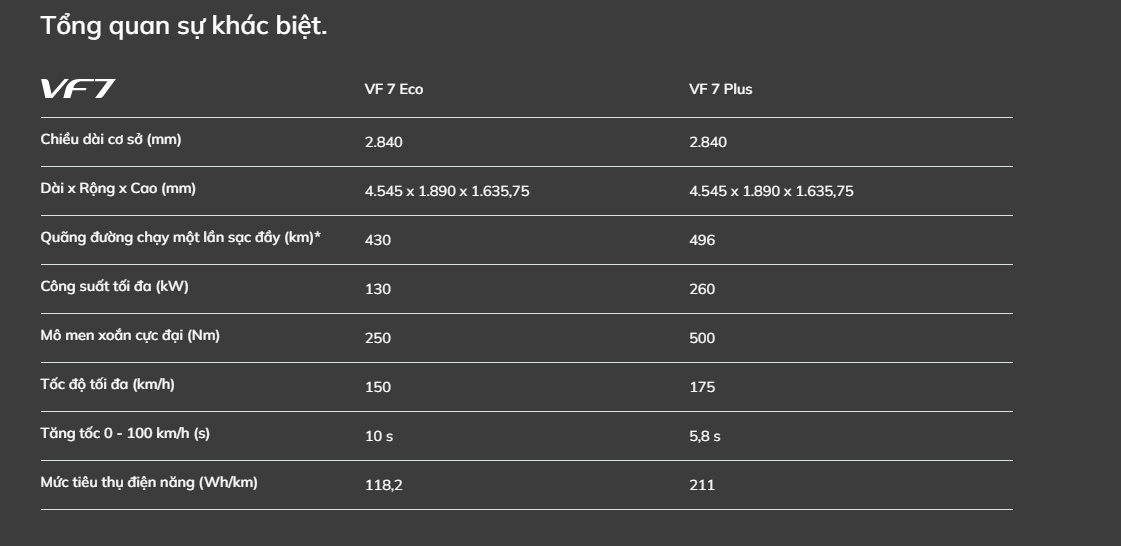Click the '5,8 s' acceleration value
The width and height of the screenshot is (1121, 546).
pyautogui.click(x=704, y=436)
